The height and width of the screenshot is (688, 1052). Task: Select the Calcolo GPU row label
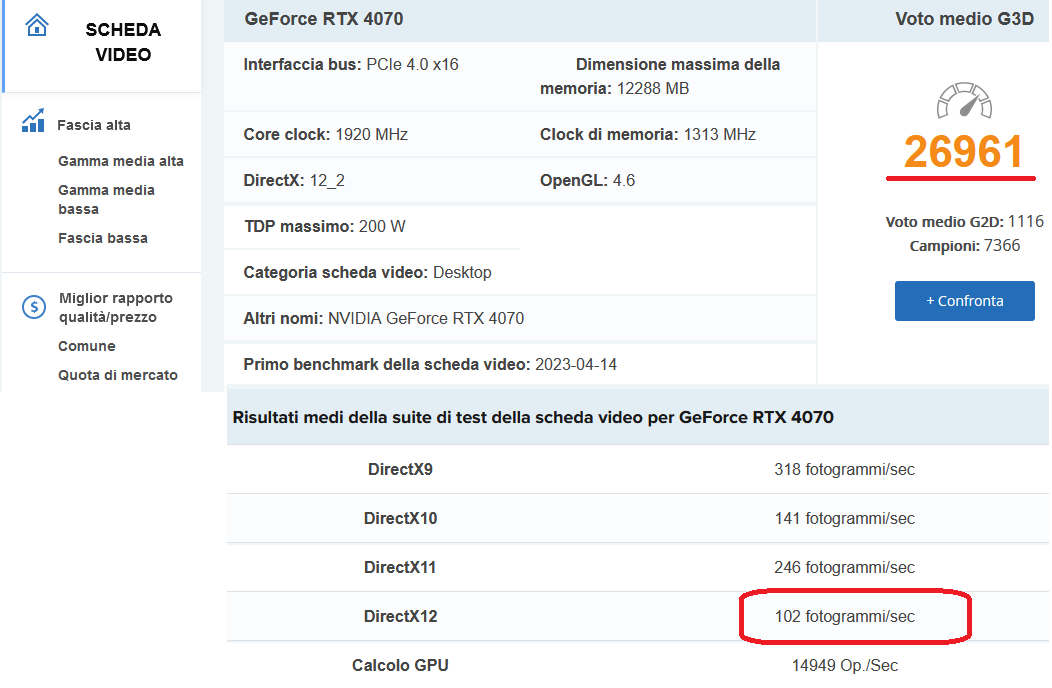400,665
